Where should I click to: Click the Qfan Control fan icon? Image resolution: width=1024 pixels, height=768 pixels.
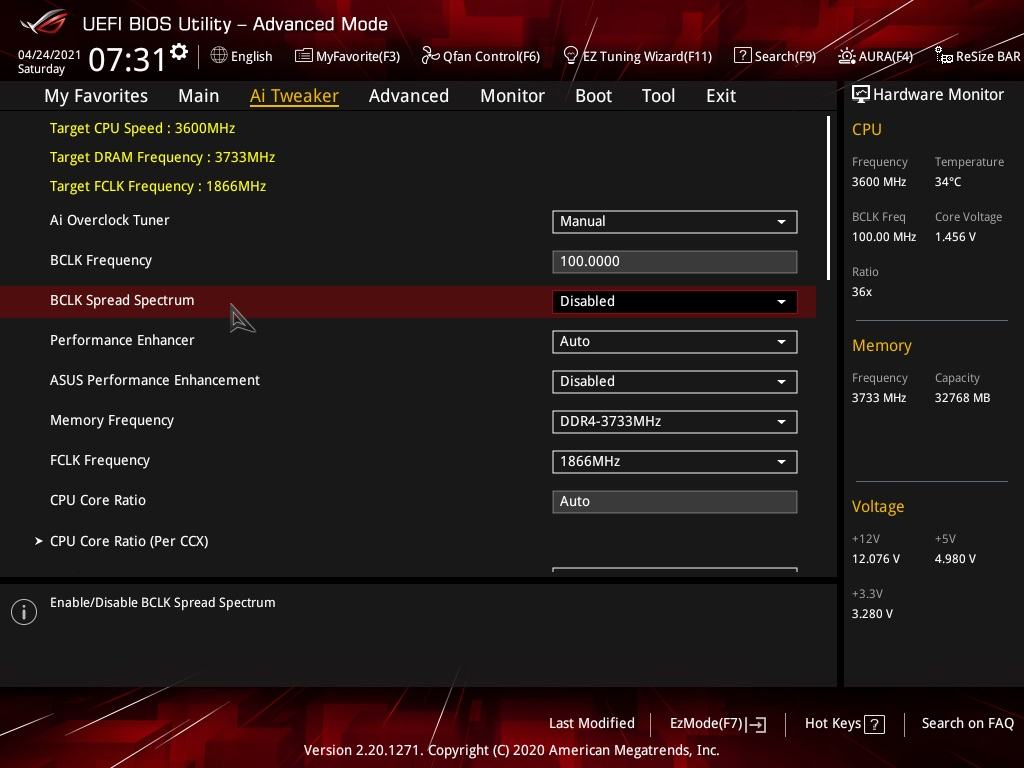[x=430, y=56]
